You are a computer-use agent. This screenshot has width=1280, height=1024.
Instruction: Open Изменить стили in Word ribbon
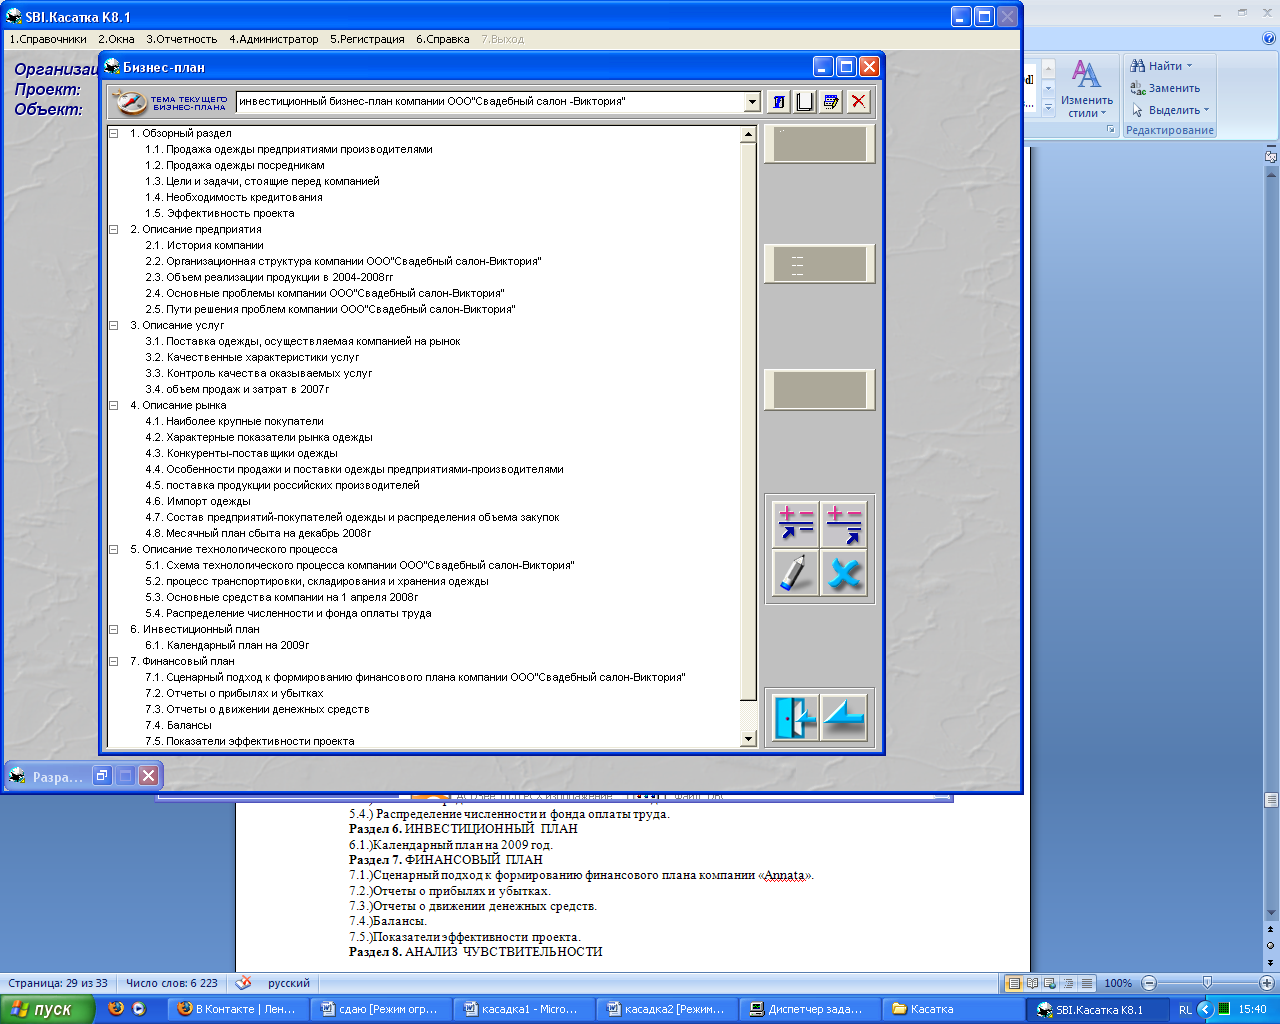[1086, 89]
